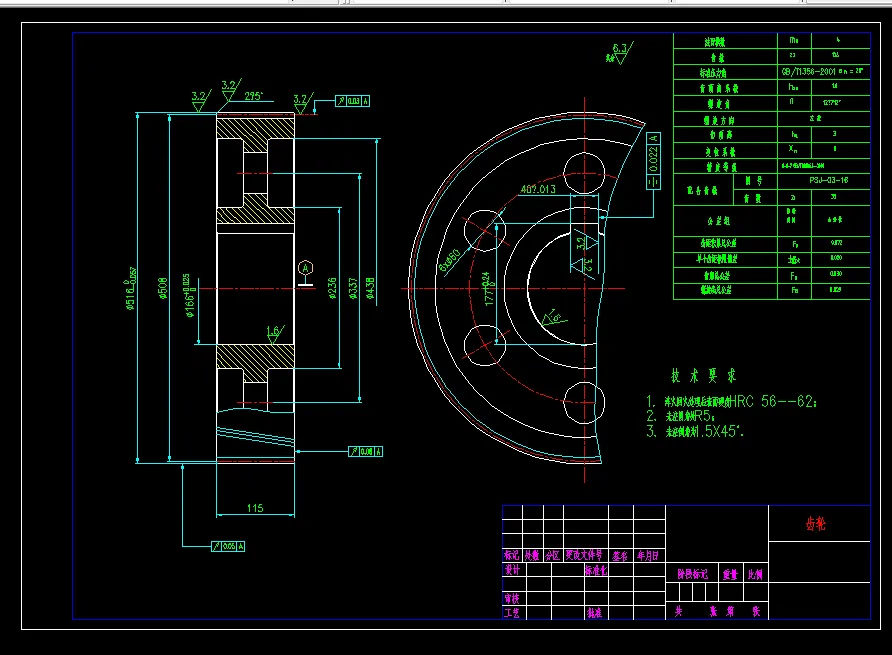Select the 批准 title block label

[x=594, y=613]
